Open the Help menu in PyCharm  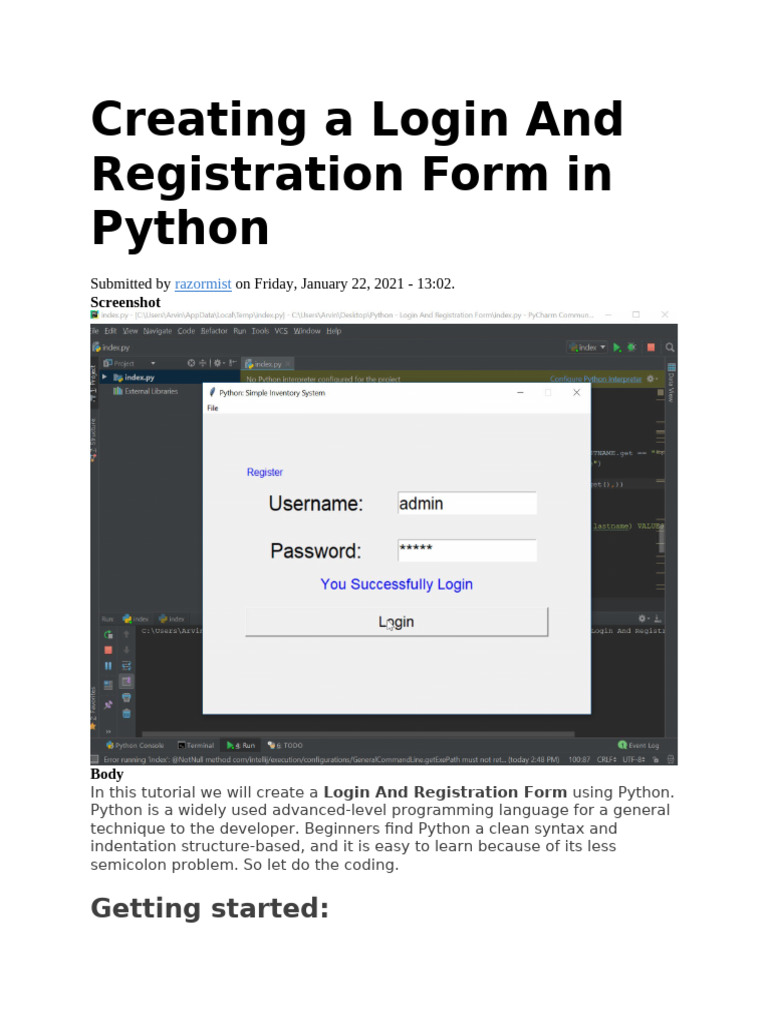(334, 331)
